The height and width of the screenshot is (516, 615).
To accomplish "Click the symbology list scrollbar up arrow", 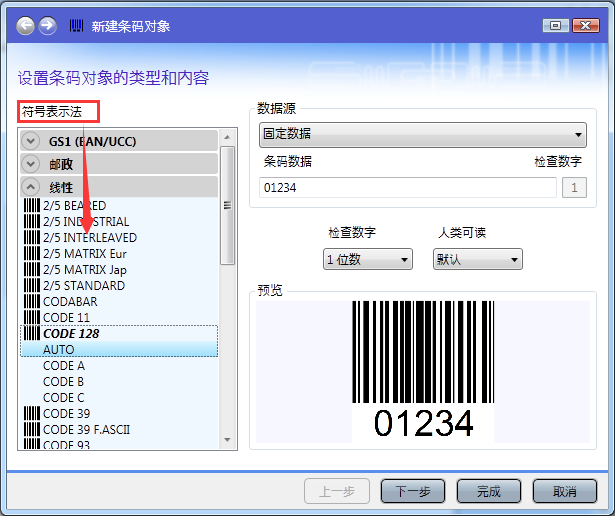I will [x=227, y=137].
